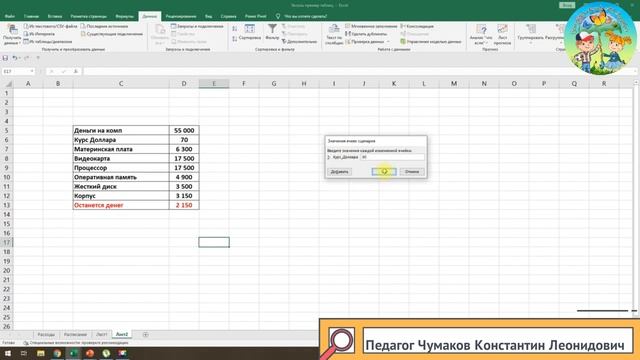The height and width of the screenshot is (360, 640).
Task: Remove duplicates (Удалить дубликаты)
Action: click(x=367, y=34)
